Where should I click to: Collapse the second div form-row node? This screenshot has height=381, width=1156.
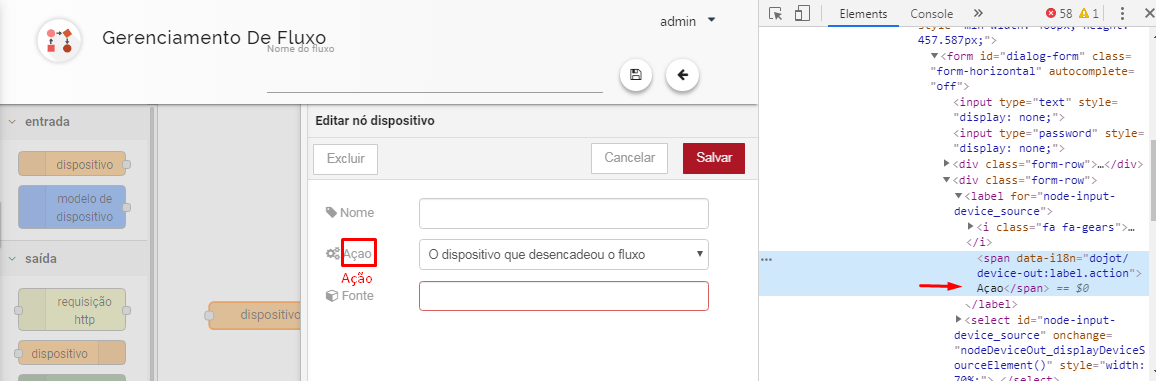point(947,180)
